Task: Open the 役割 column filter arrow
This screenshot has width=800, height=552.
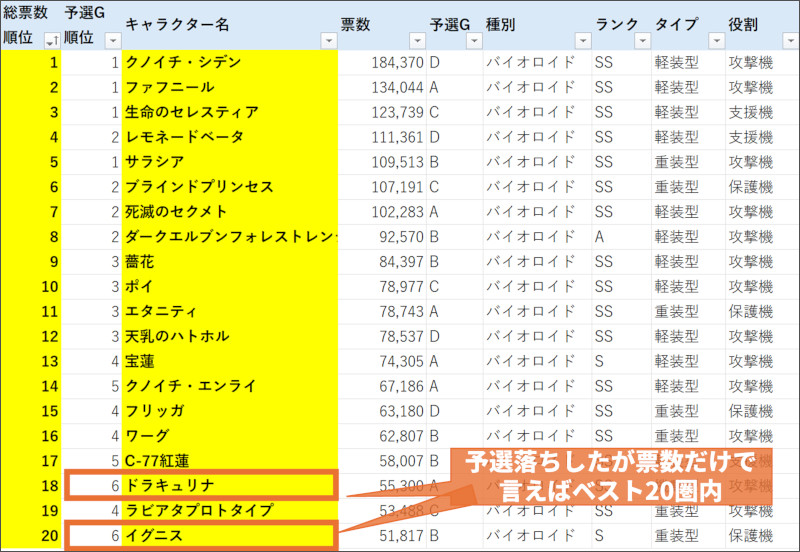Action: click(790, 40)
